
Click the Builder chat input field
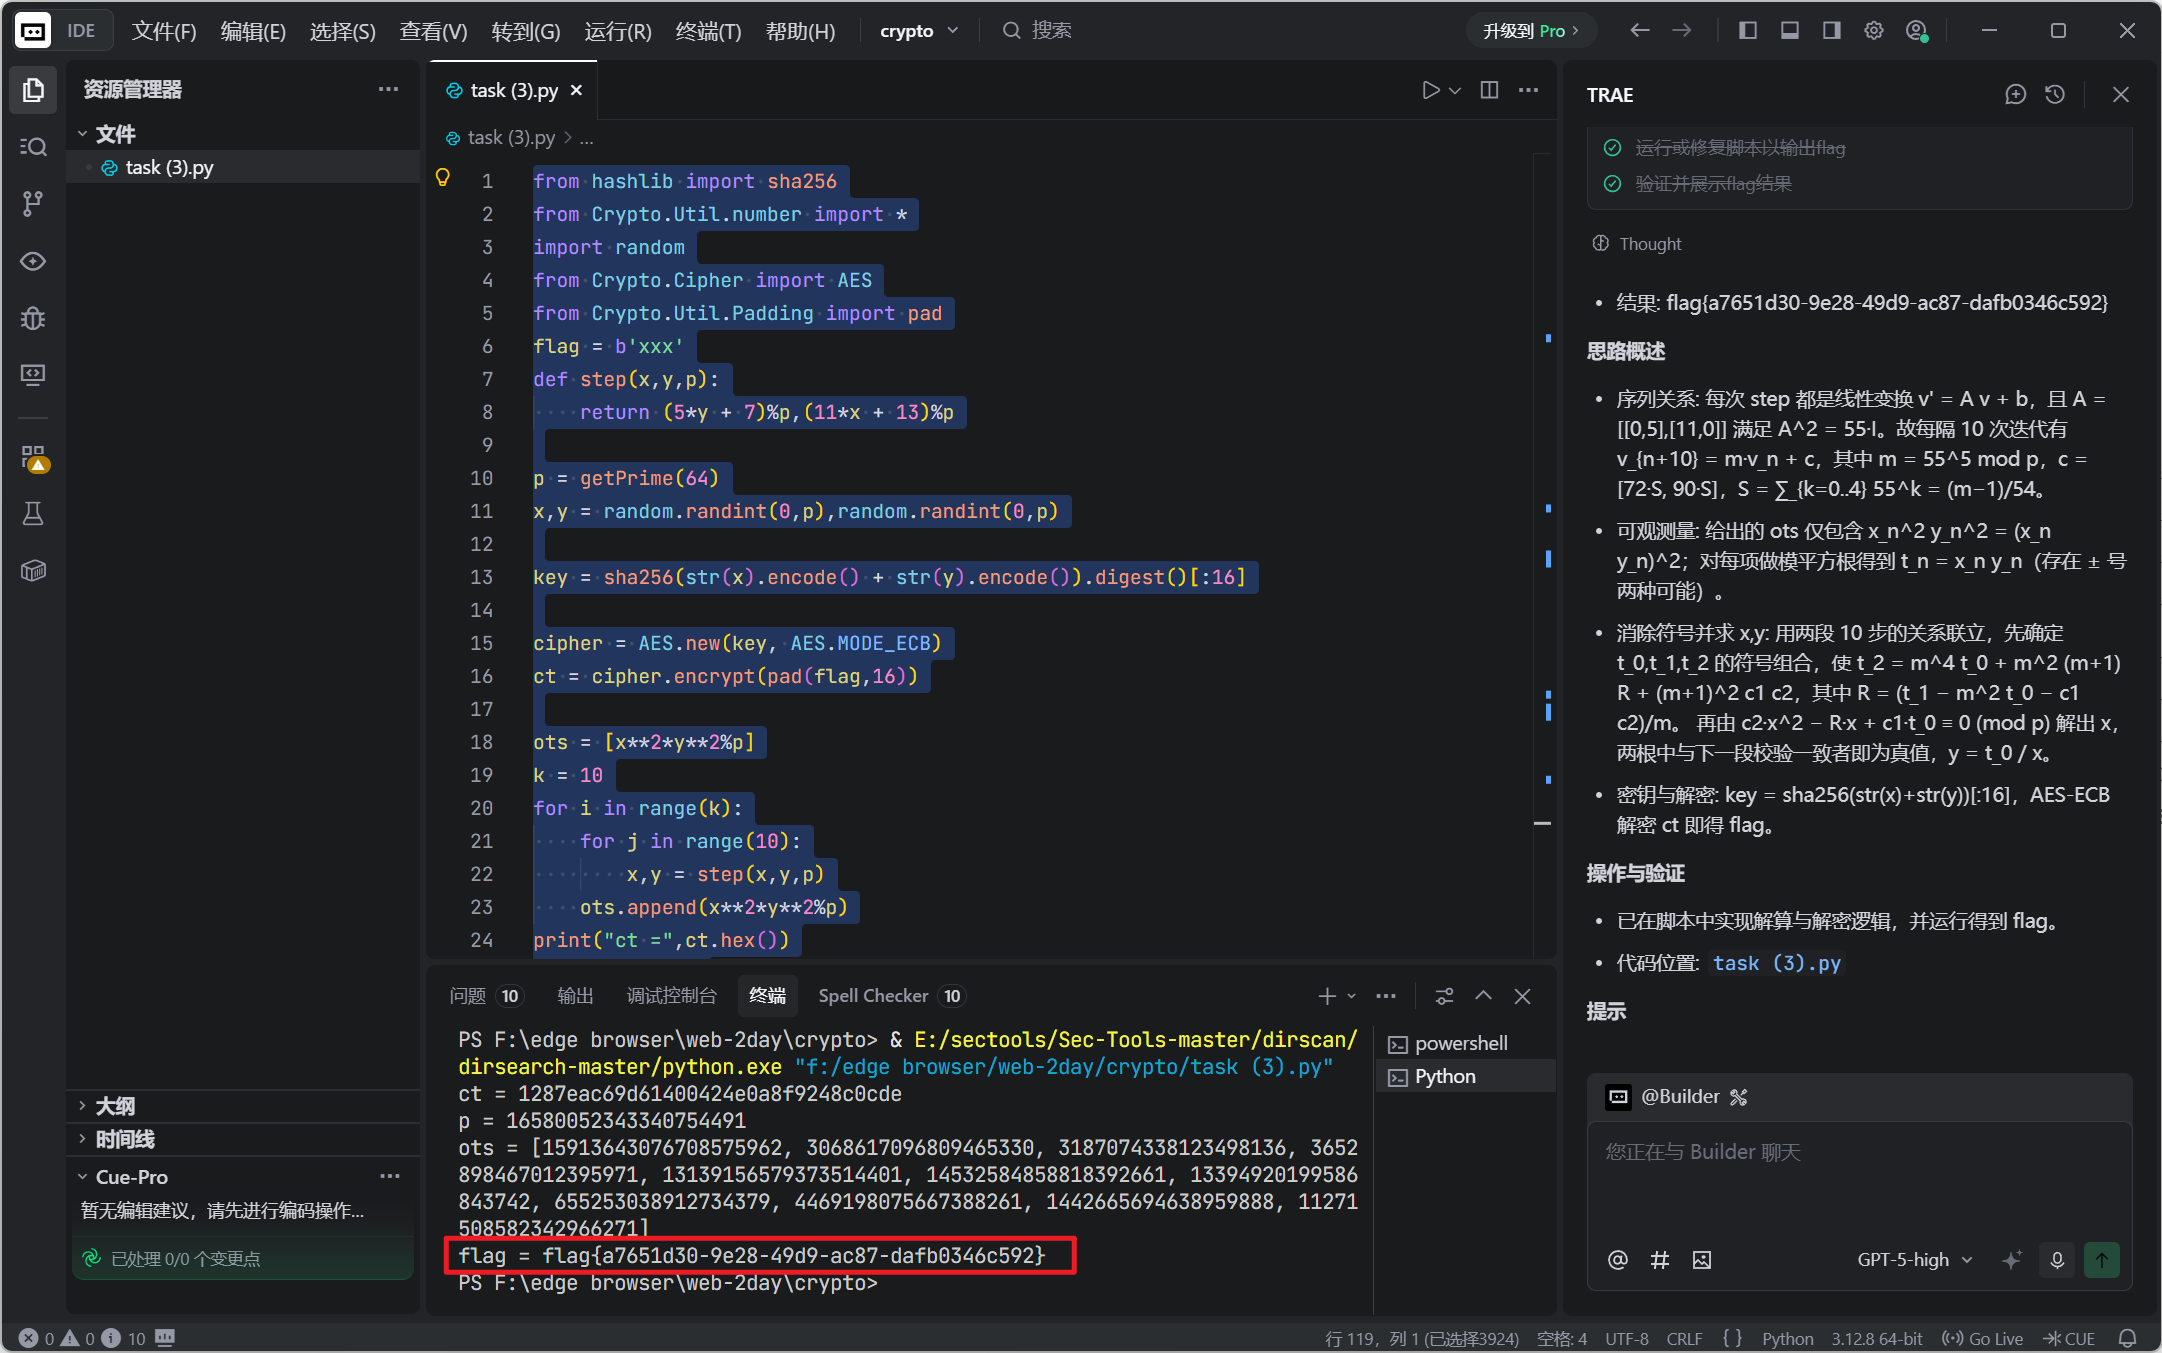pos(1858,1180)
